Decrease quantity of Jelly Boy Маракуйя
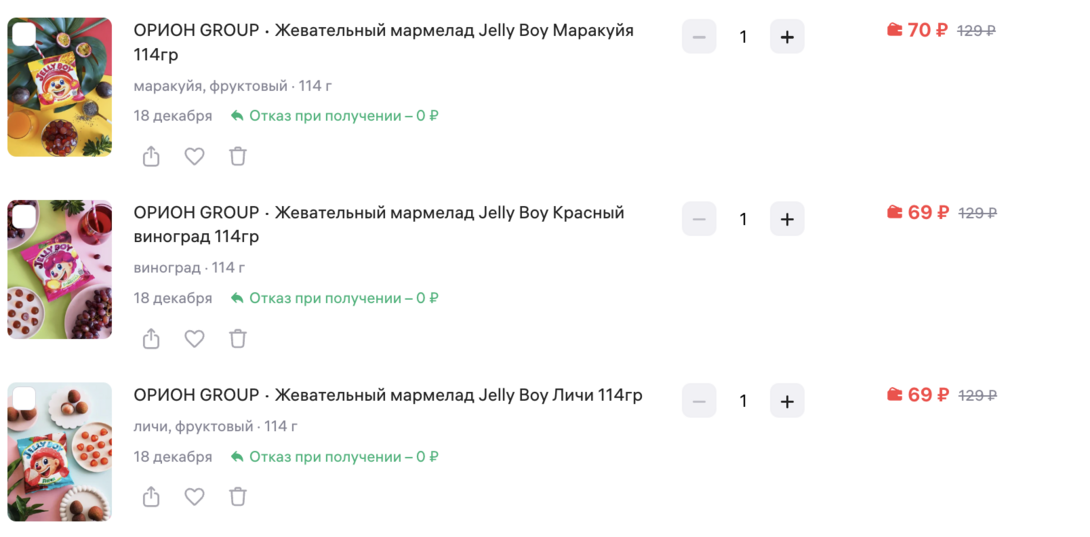Screen dimensions: 1090x537 699,37
